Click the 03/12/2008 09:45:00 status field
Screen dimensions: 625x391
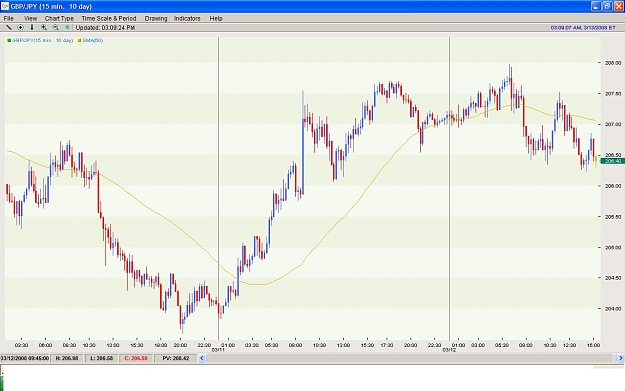[25, 358]
